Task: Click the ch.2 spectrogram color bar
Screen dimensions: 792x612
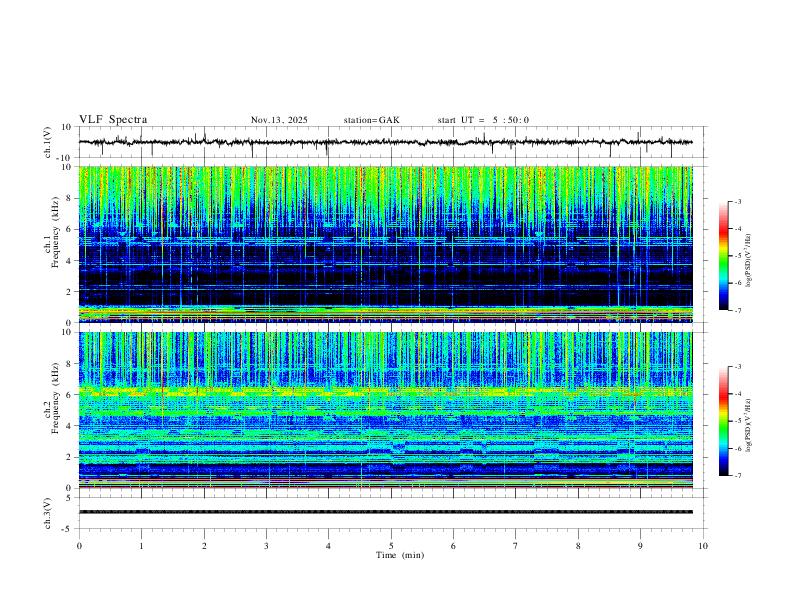Action: [724, 421]
